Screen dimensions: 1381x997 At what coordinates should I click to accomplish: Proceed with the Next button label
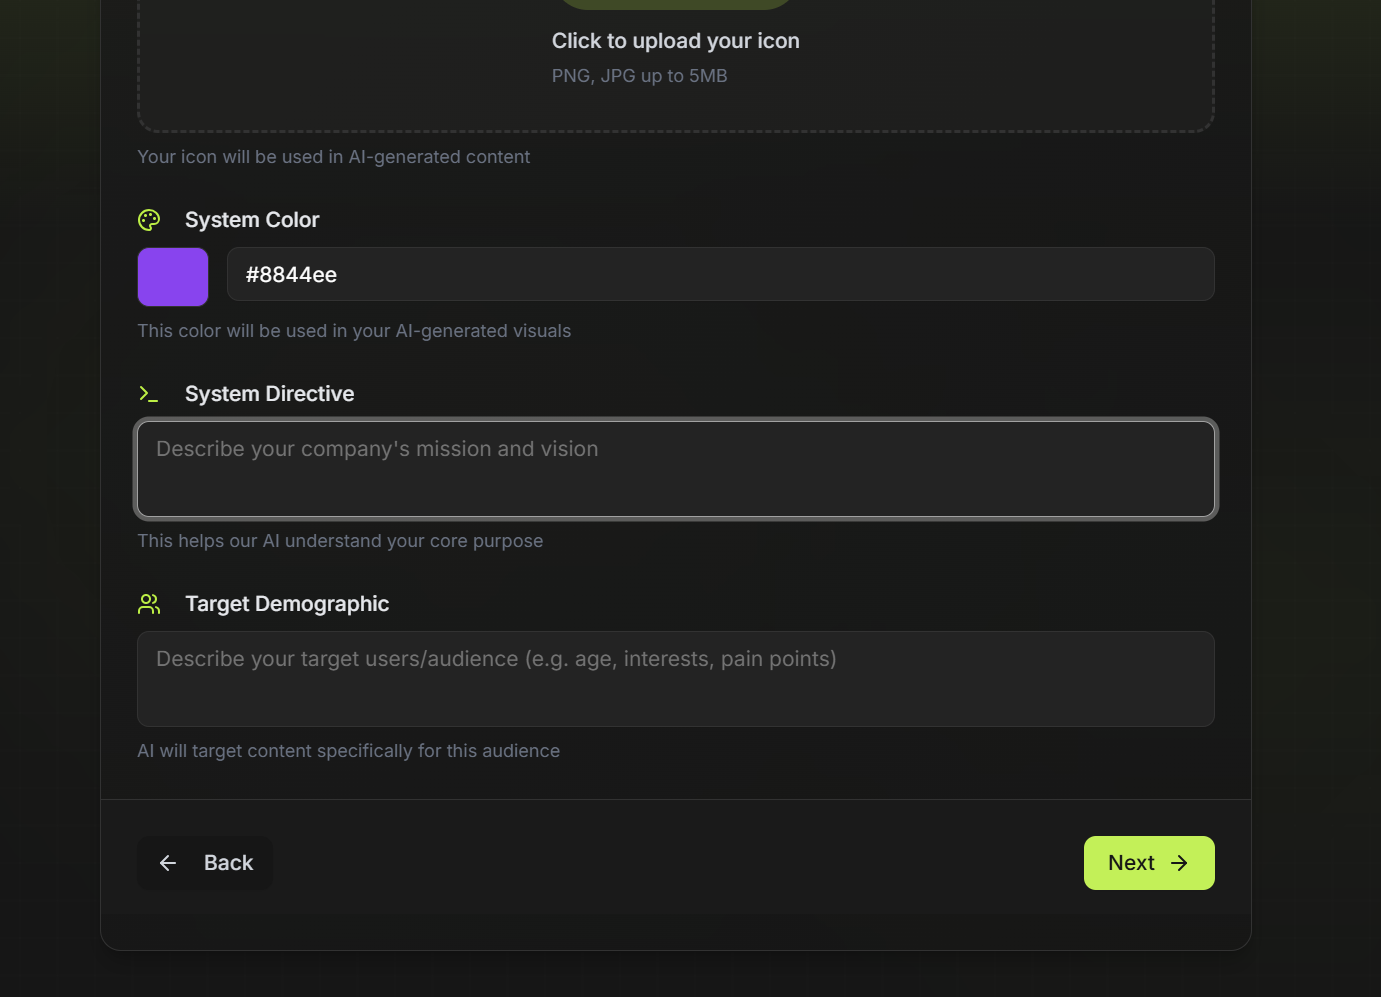click(1131, 863)
